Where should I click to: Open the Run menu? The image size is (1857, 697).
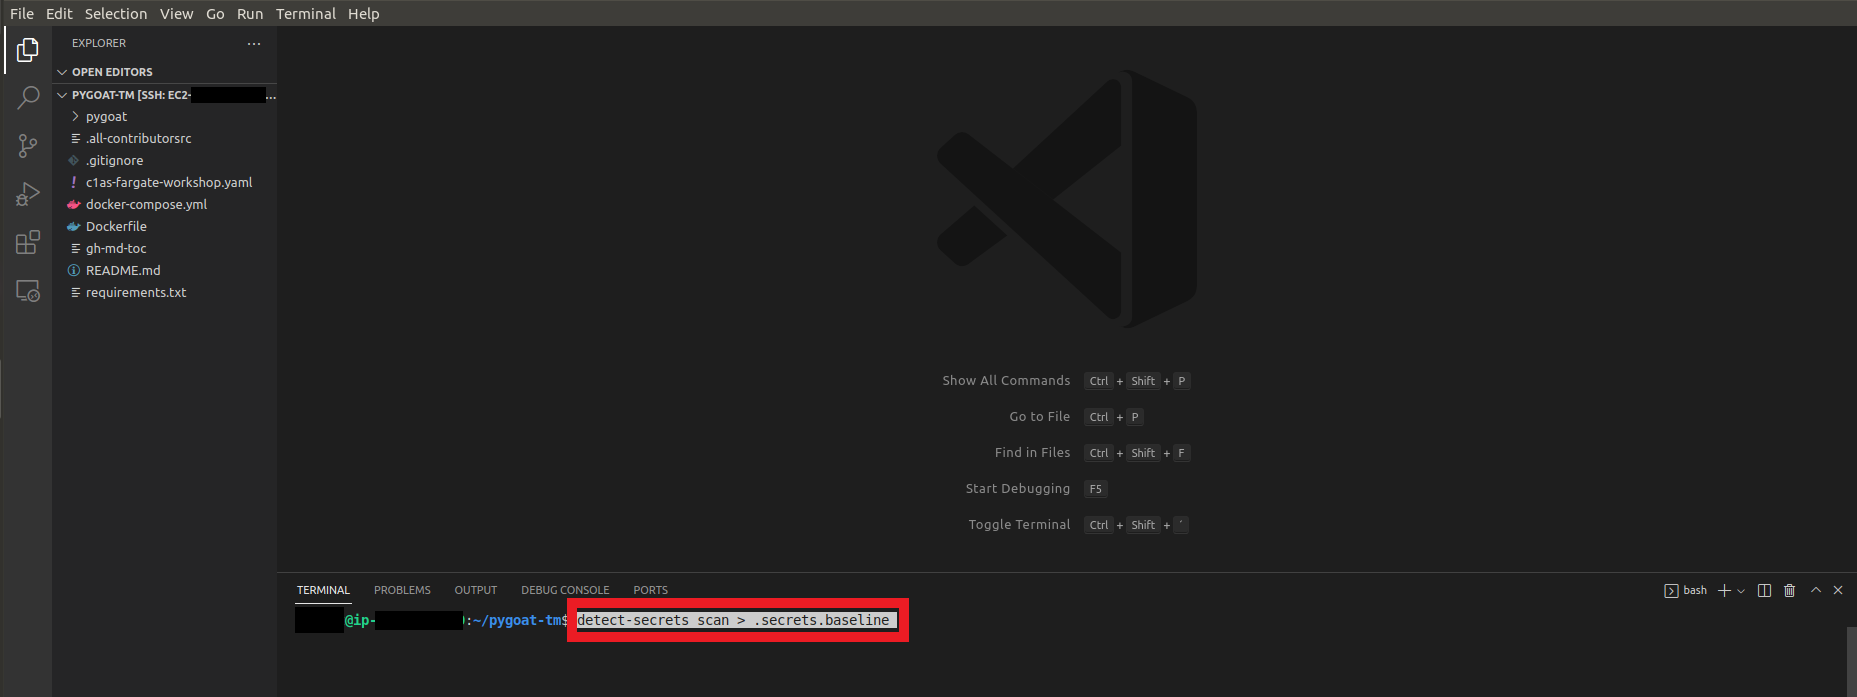250,14
